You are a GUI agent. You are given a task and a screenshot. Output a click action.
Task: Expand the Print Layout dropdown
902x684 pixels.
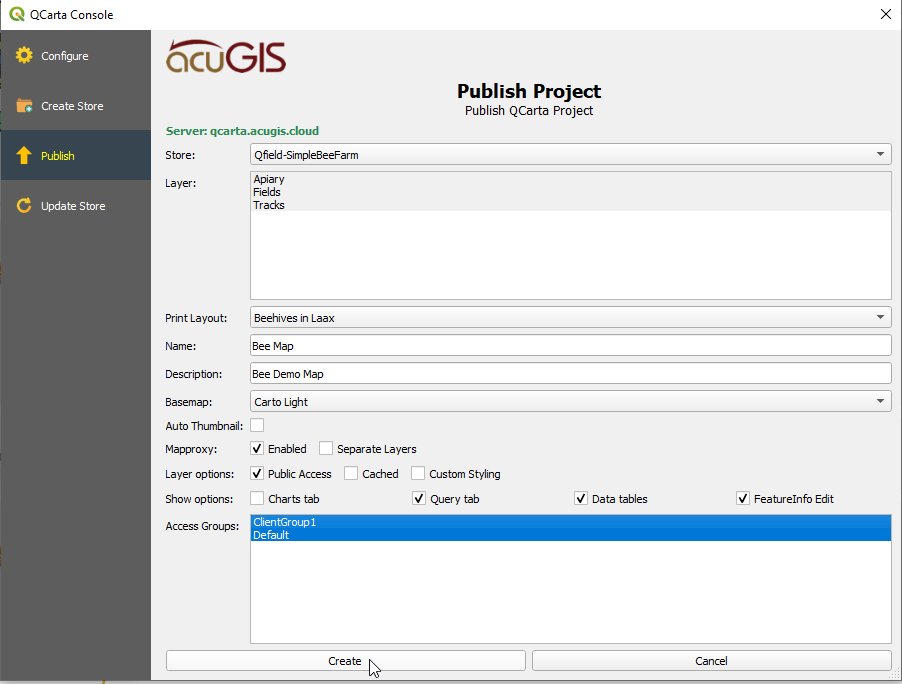coord(570,318)
